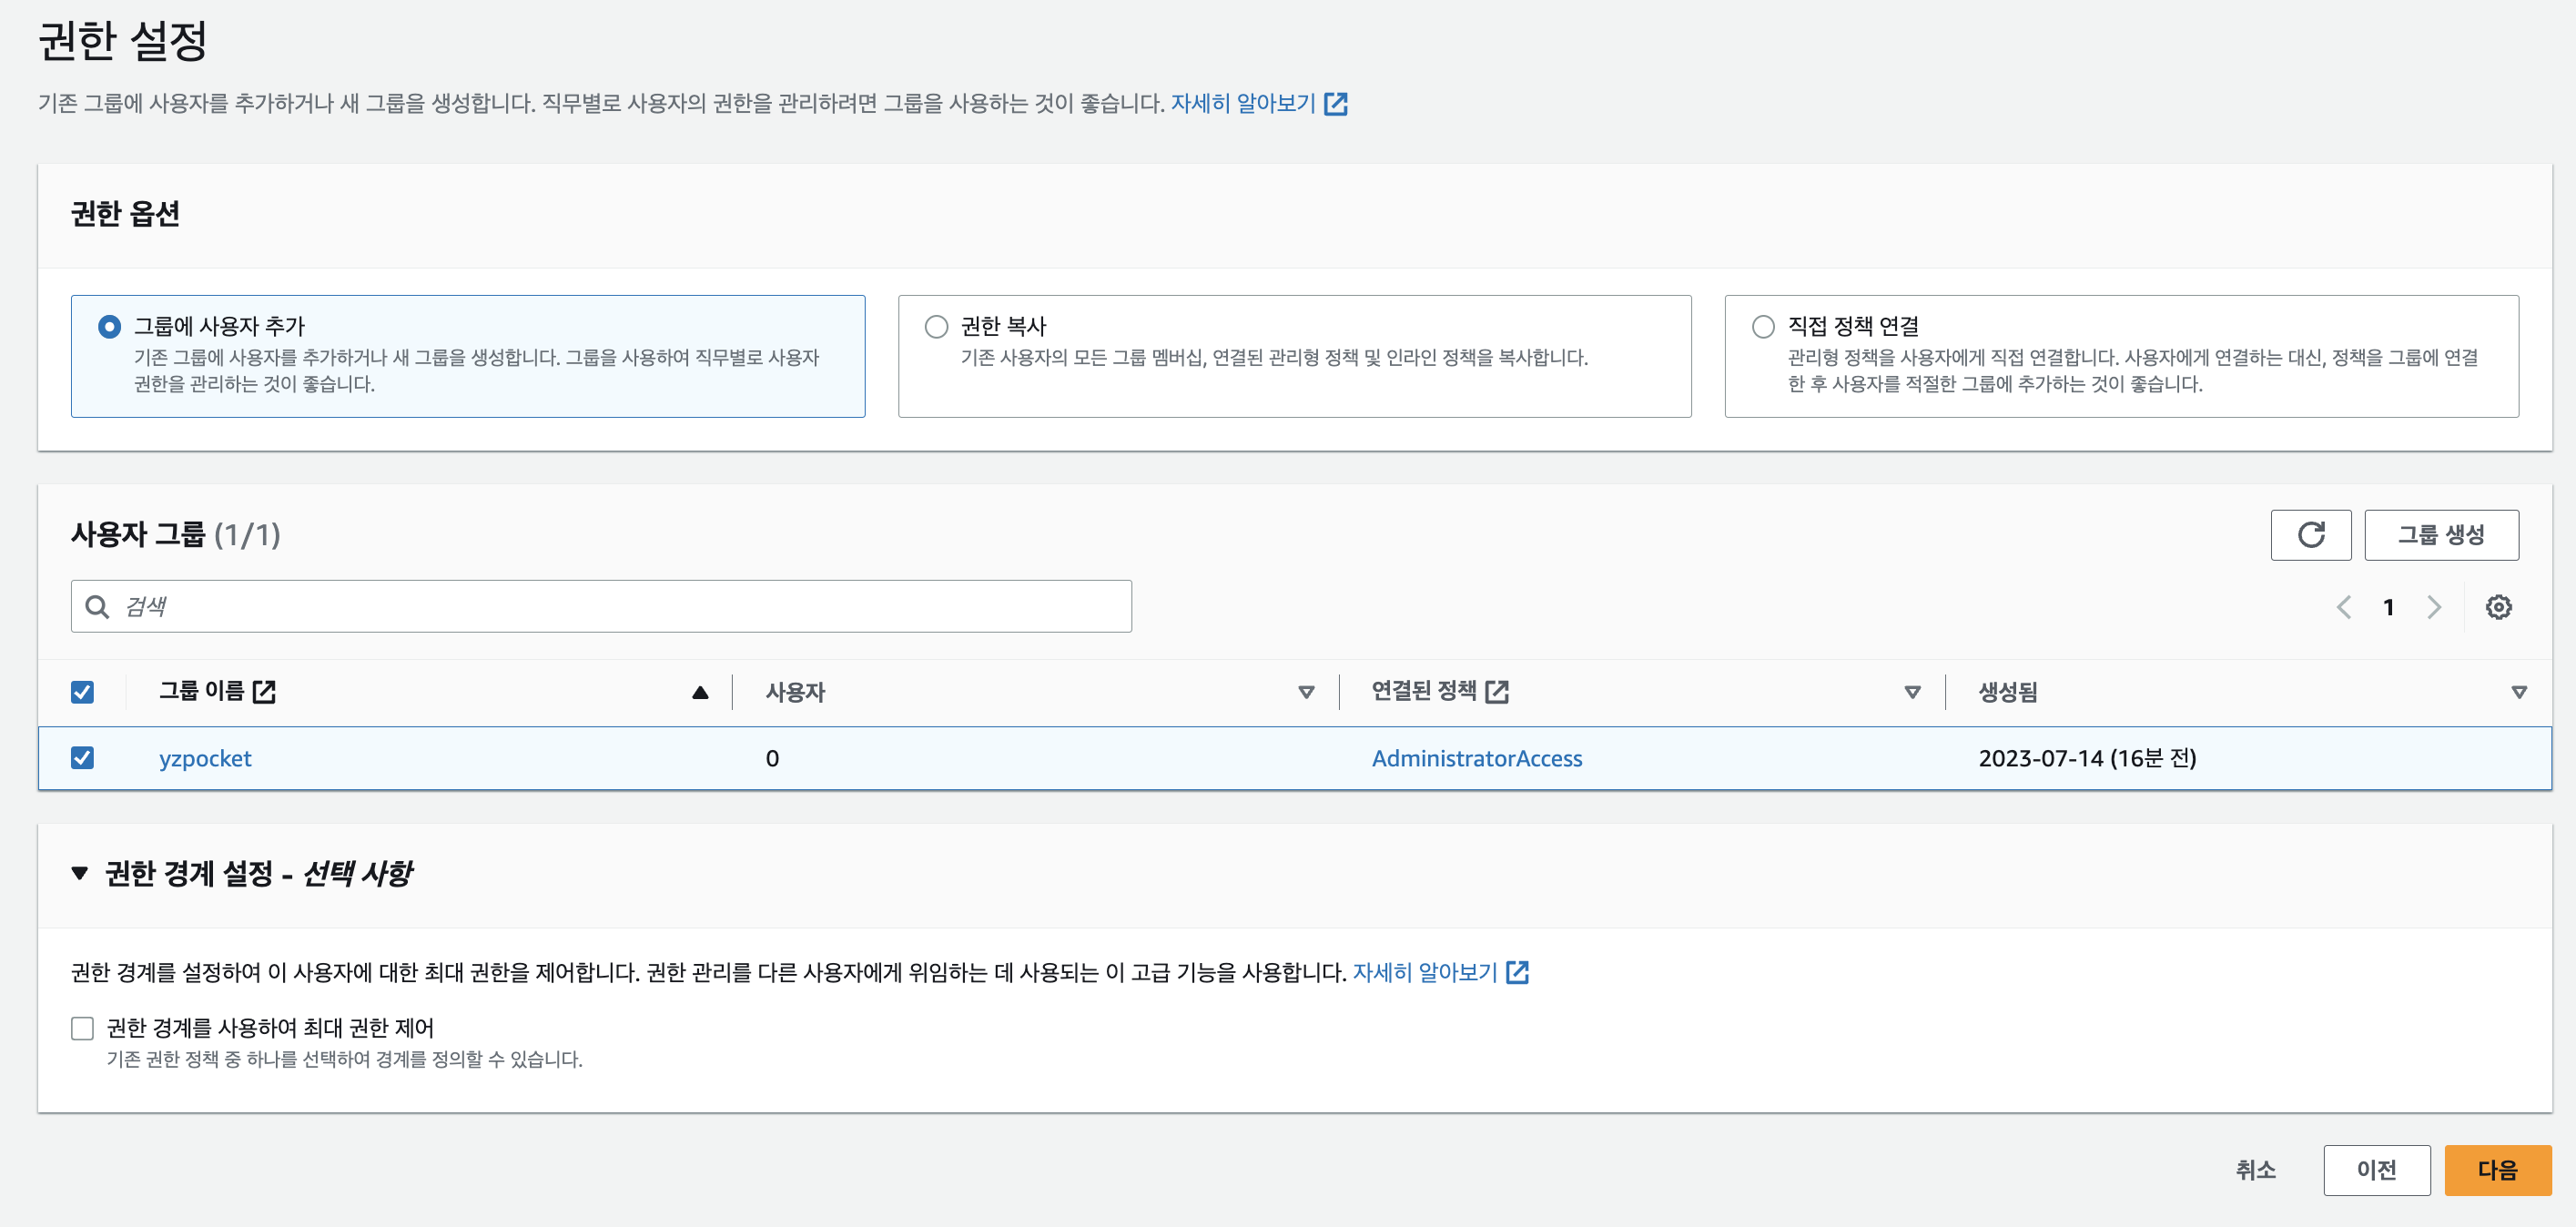The width and height of the screenshot is (2576, 1227).
Task: Click the refresh user groups icon
Action: pos(2310,535)
